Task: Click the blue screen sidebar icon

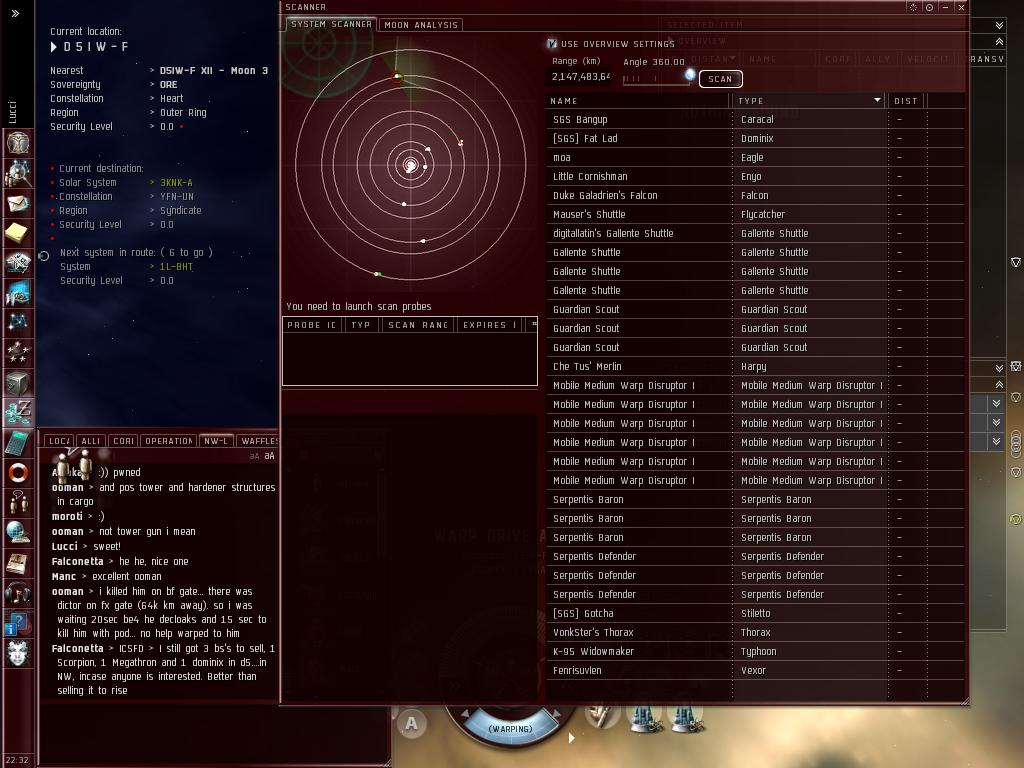Action: 18,293
